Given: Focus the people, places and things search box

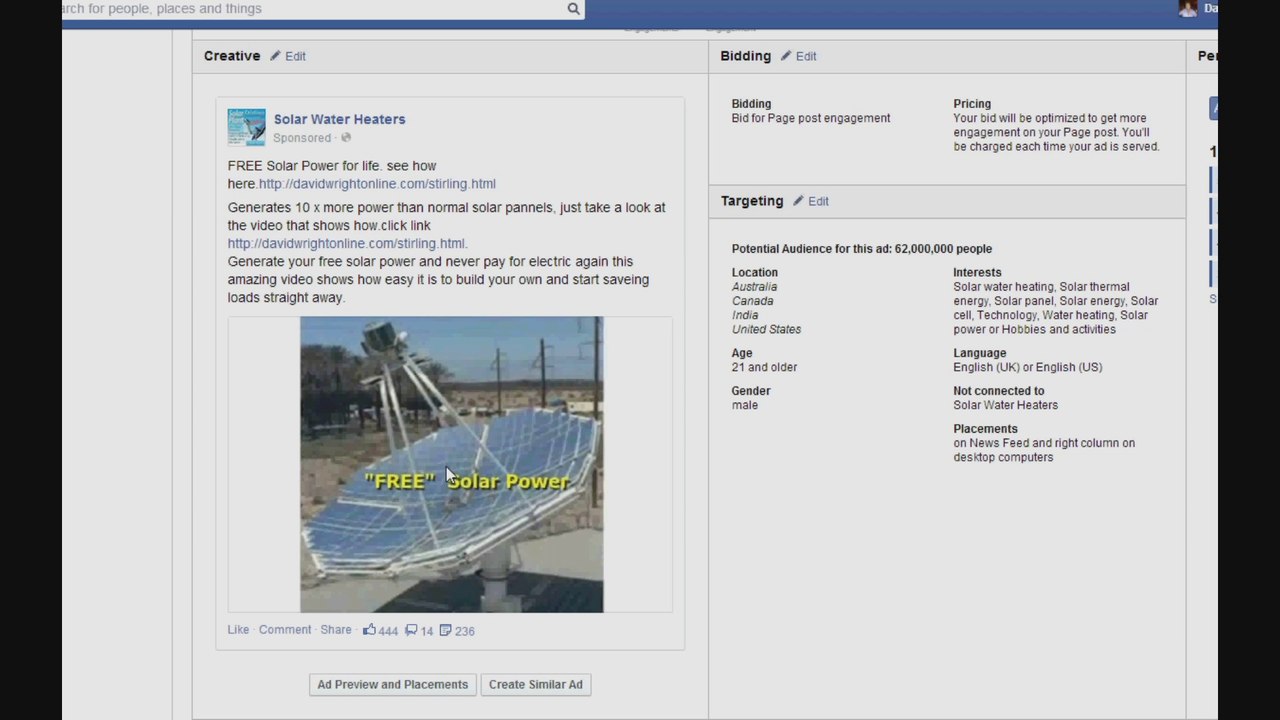Looking at the screenshot, I should [x=323, y=9].
